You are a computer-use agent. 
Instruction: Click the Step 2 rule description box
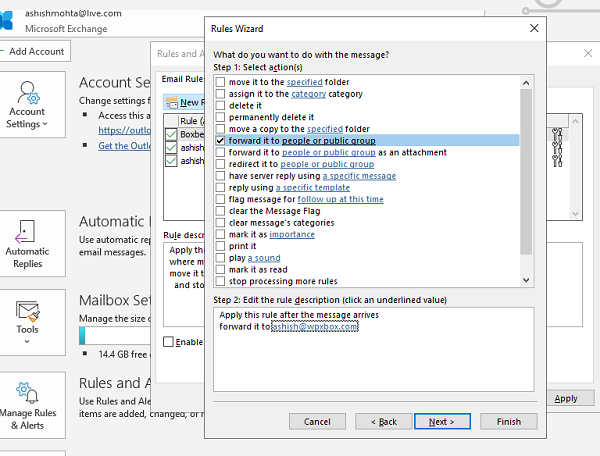coord(373,349)
